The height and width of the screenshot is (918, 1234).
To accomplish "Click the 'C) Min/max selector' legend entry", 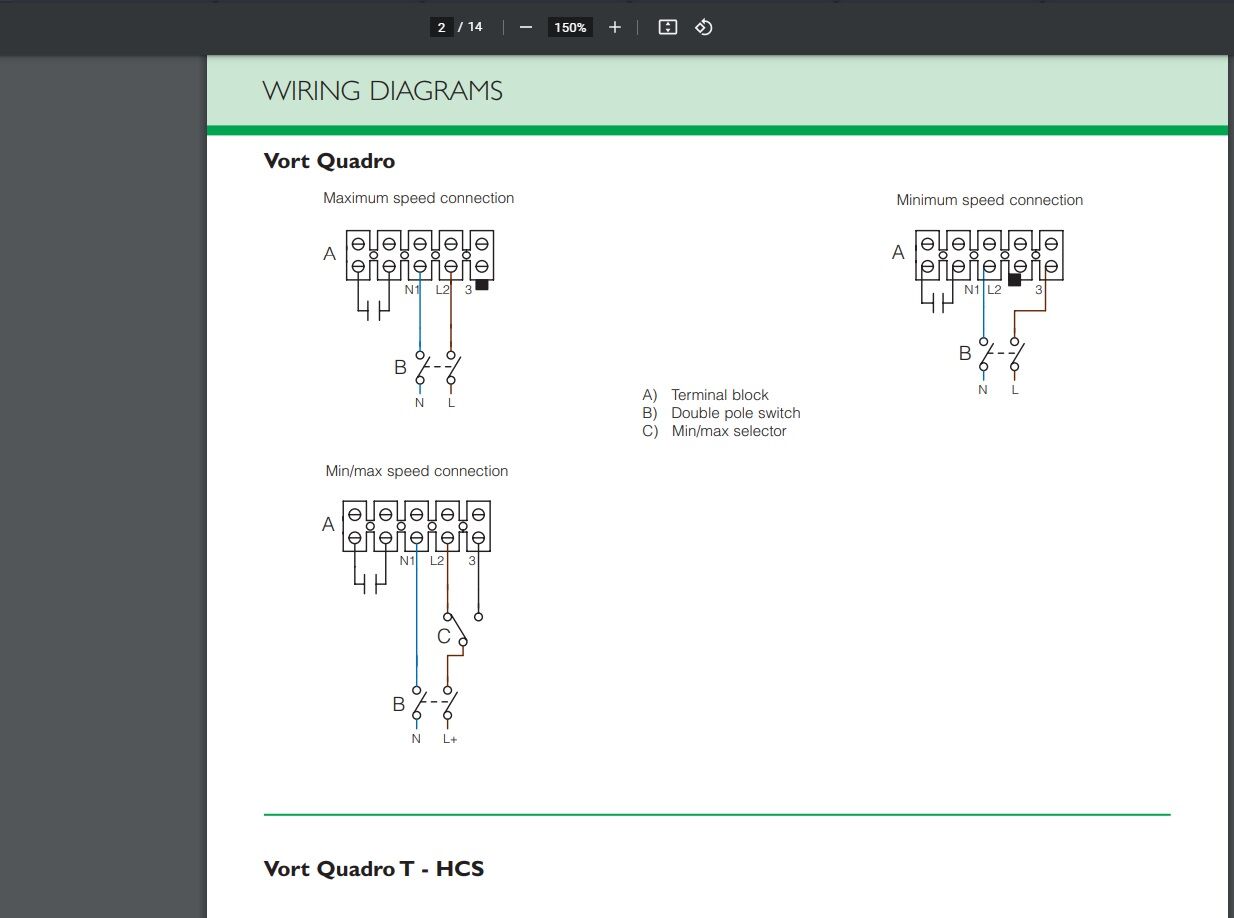I will click(715, 431).
